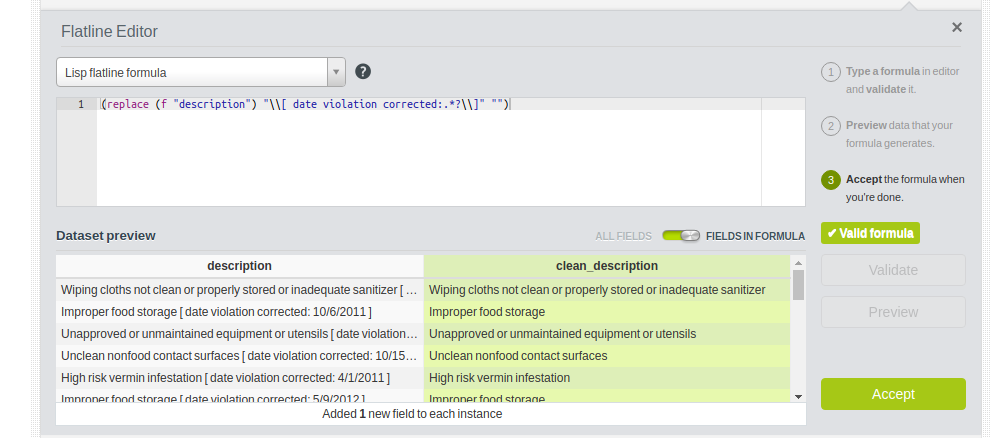The image size is (995, 438).
Task: Click line number 1 in editor gutter
Action: point(80,104)
